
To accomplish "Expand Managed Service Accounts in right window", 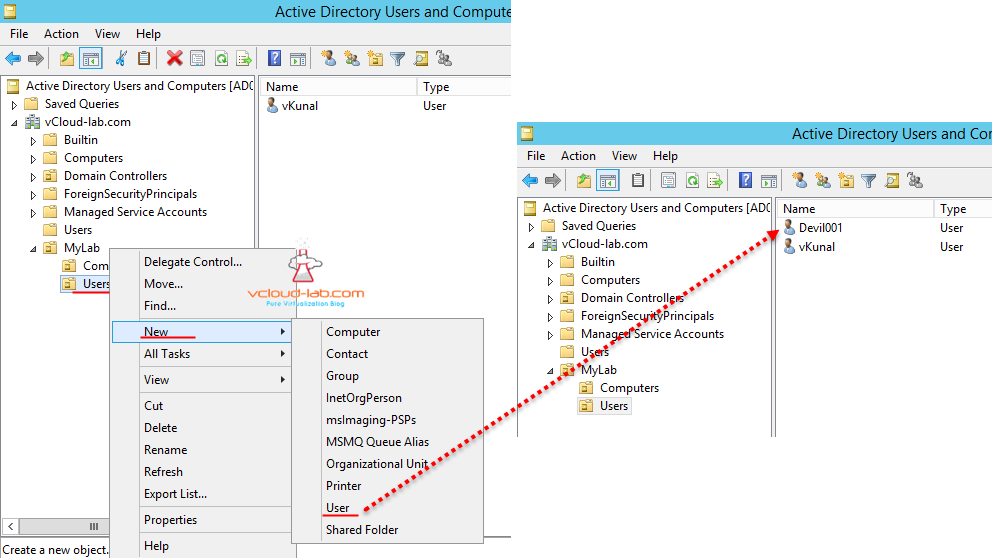I will pyautogui.click(x=550, y=335).
